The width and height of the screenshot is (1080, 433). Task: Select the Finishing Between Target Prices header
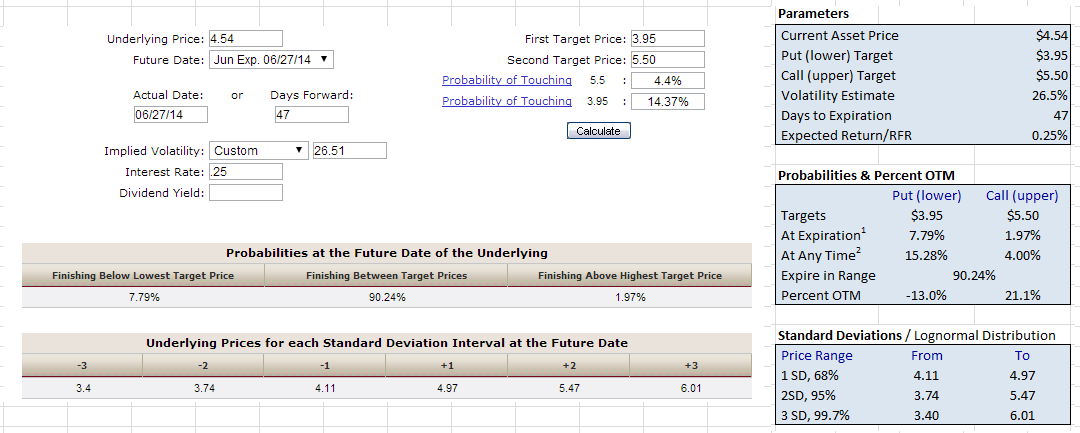coord(386,275)
